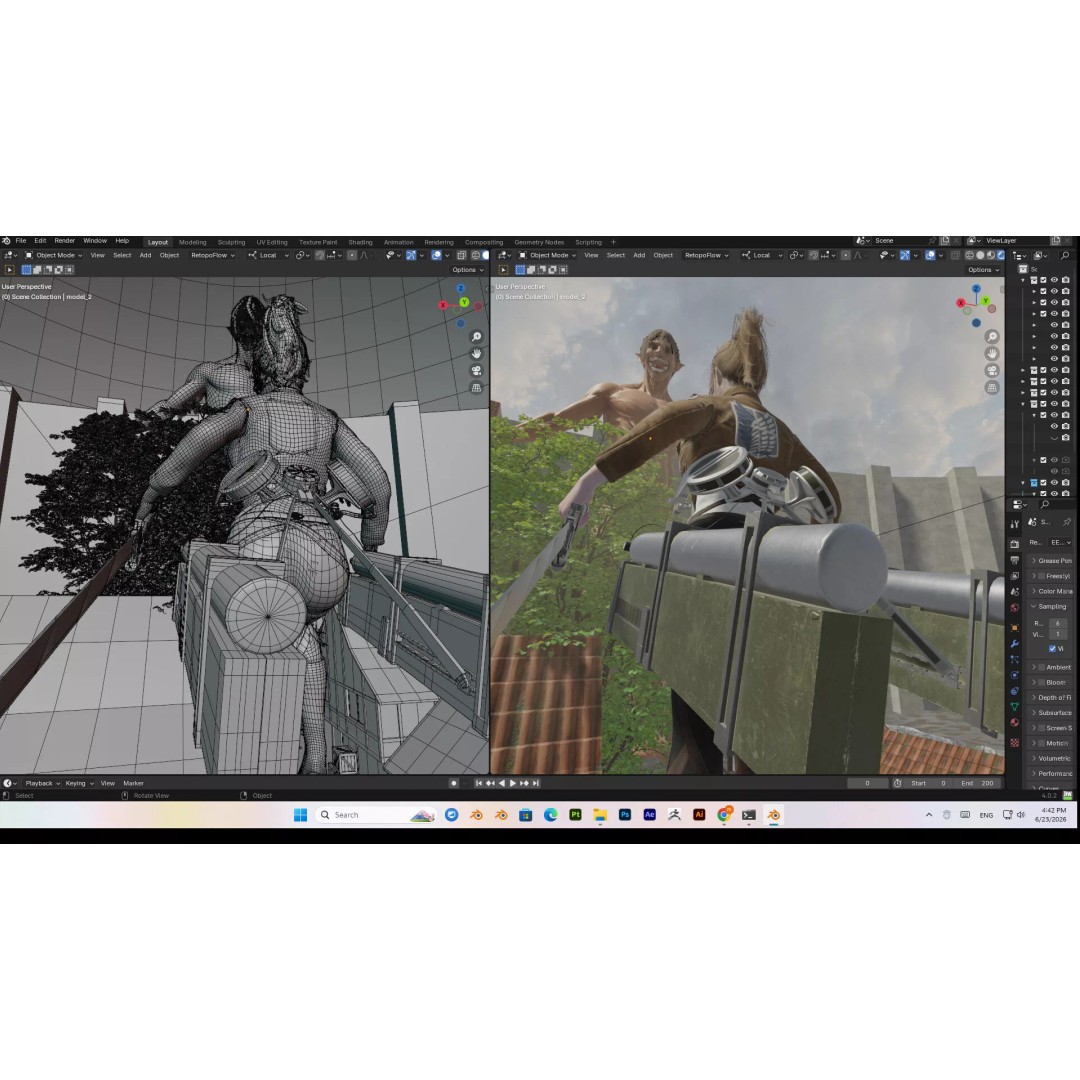Open Object Mode dropdown in left viewport

(53, 256)
